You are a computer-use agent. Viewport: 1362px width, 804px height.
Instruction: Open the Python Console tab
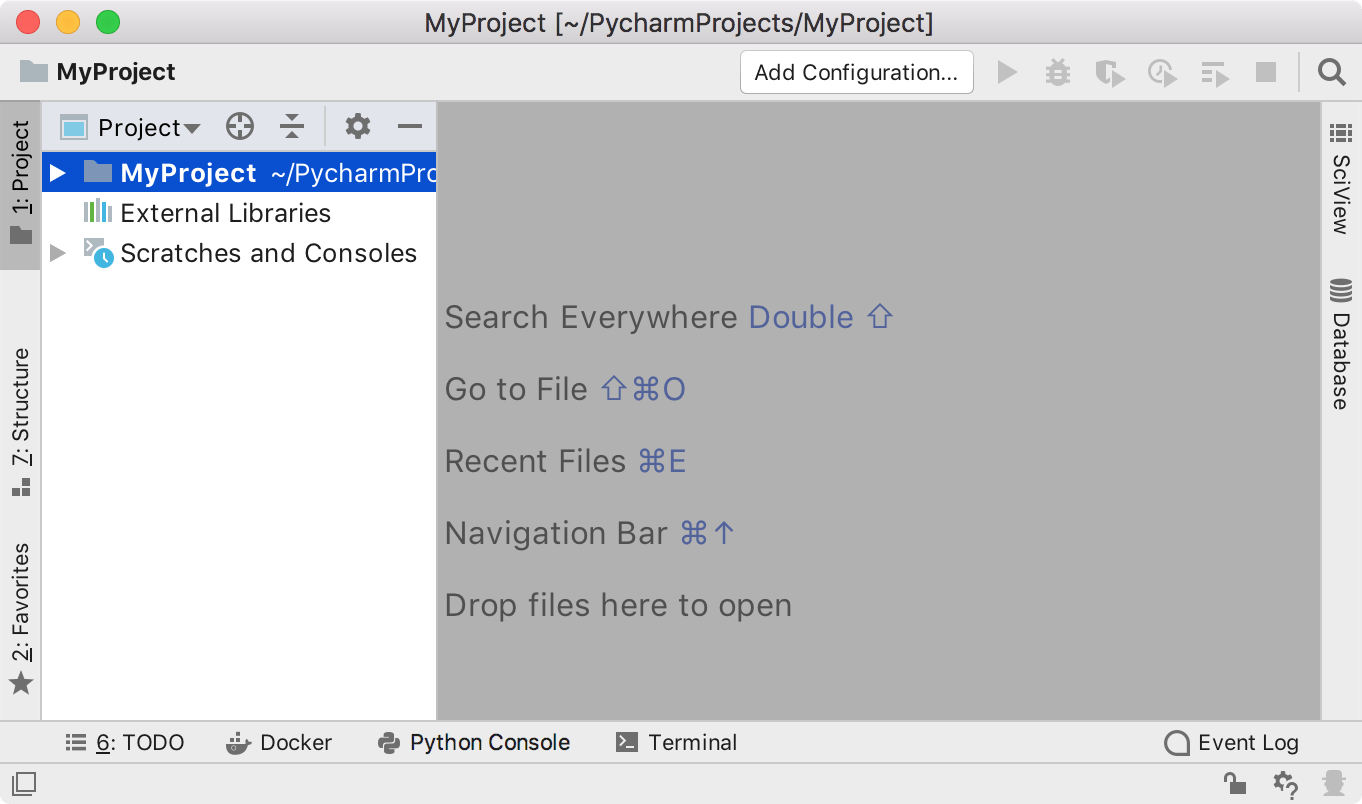click(x=474, y=743)
